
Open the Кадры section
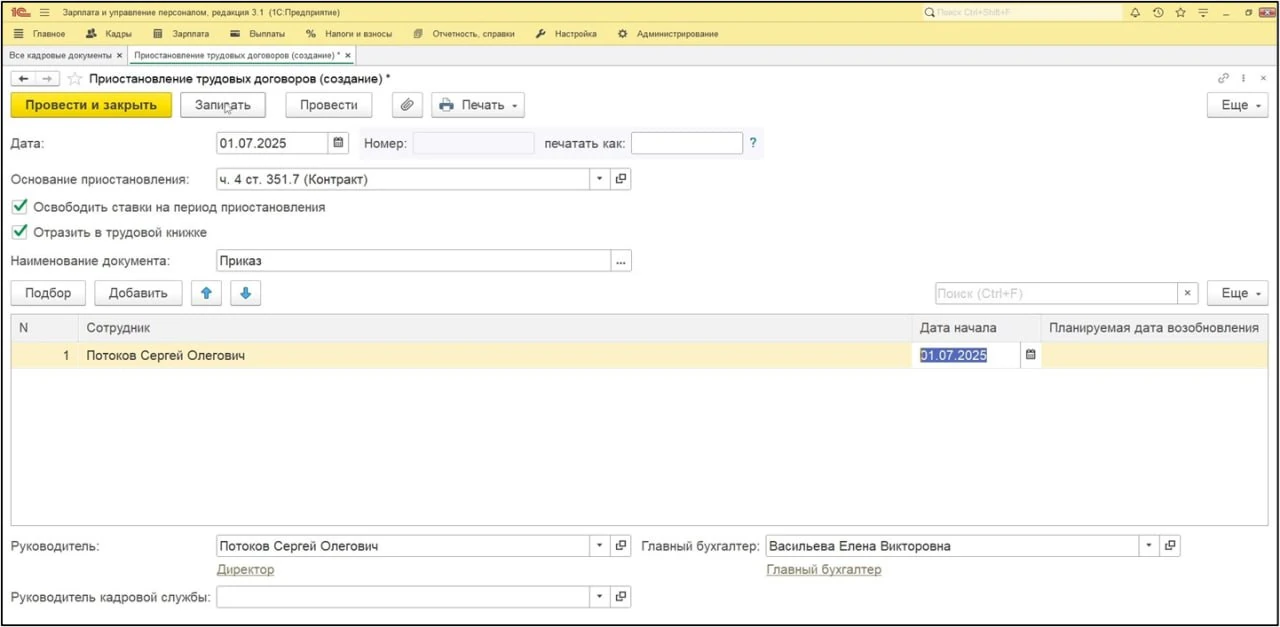[x=109, y=34]
